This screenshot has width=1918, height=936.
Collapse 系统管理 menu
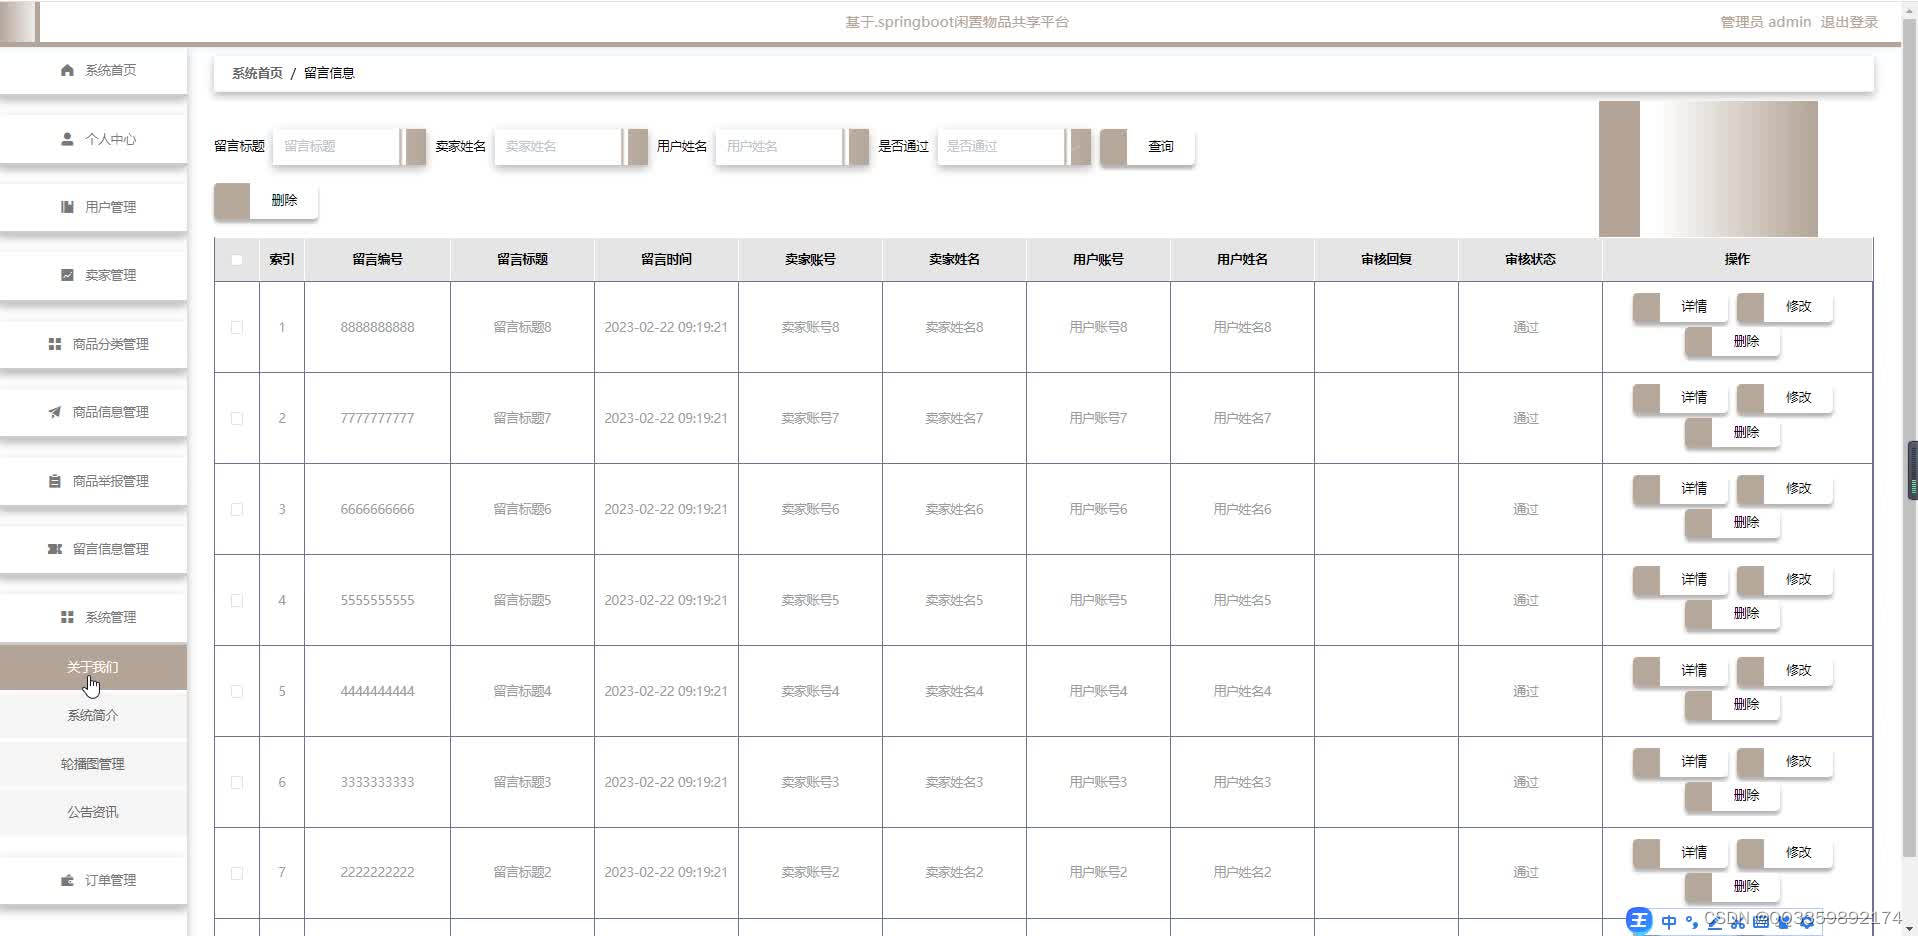point(93,617)
